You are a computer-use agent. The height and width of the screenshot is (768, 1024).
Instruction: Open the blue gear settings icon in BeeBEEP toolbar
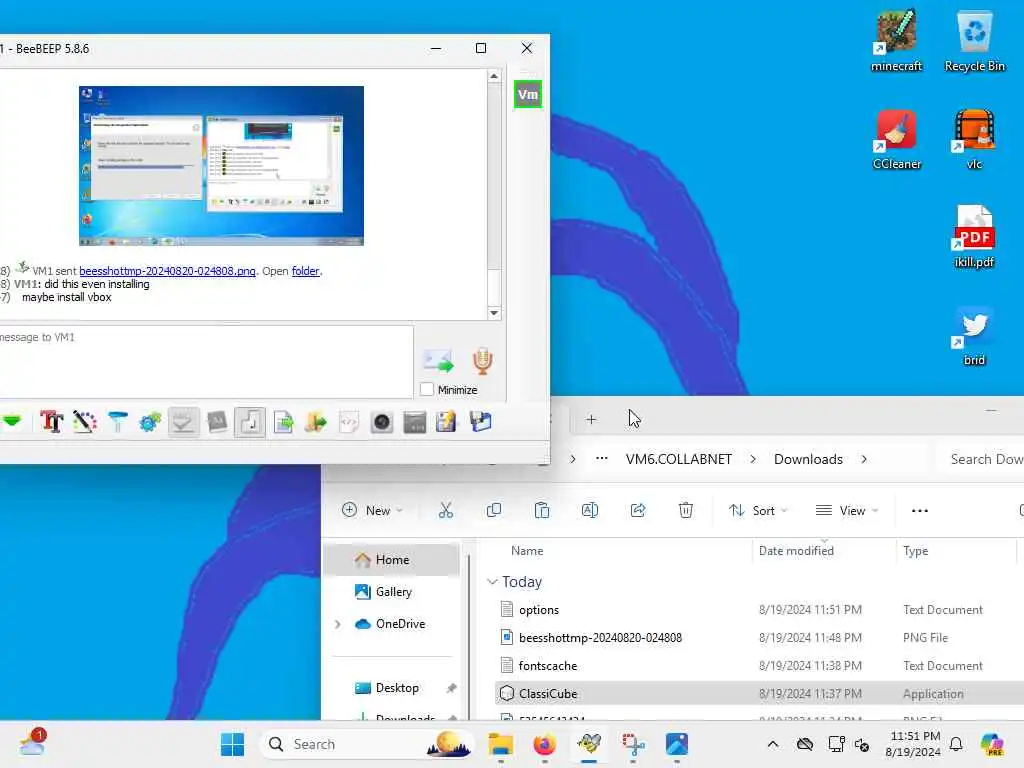point(150,422)
